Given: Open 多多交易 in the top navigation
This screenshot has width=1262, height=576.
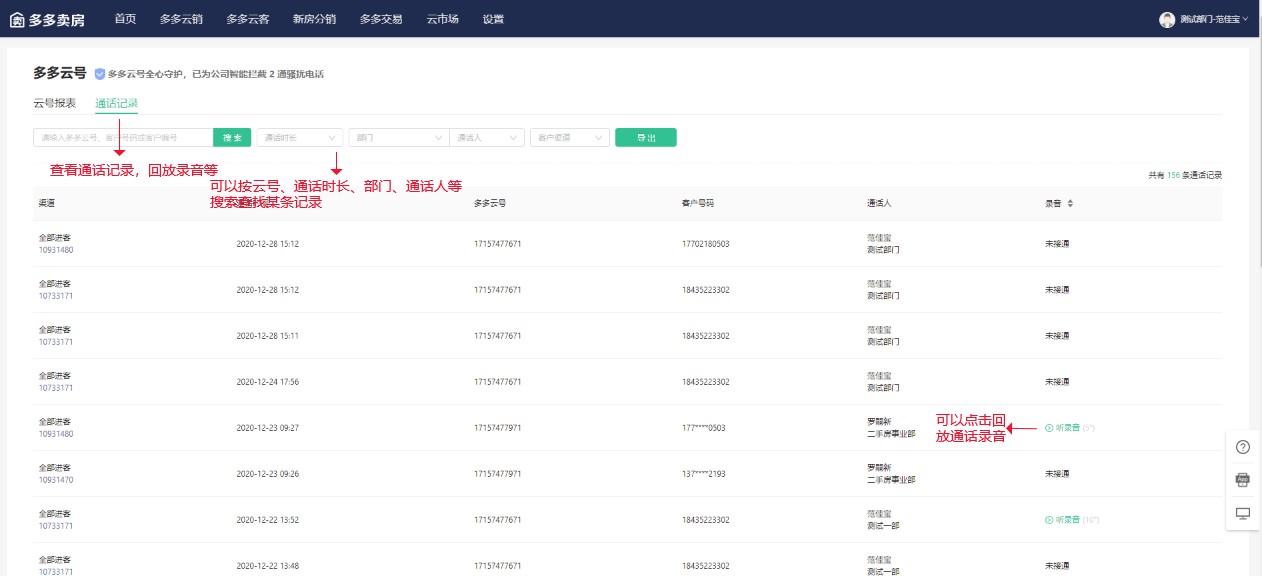Looking at the screenshot, I should pos(381,19).
